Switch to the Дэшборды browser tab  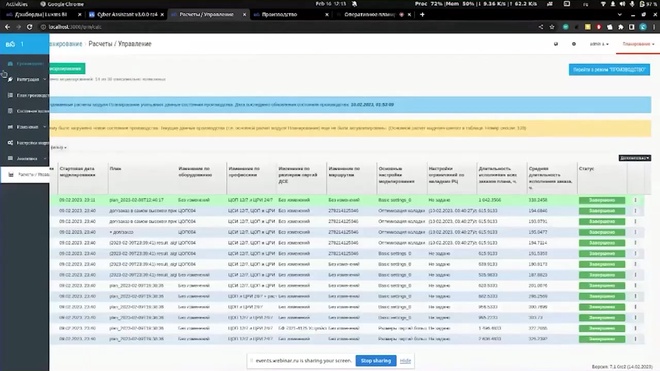43,14
